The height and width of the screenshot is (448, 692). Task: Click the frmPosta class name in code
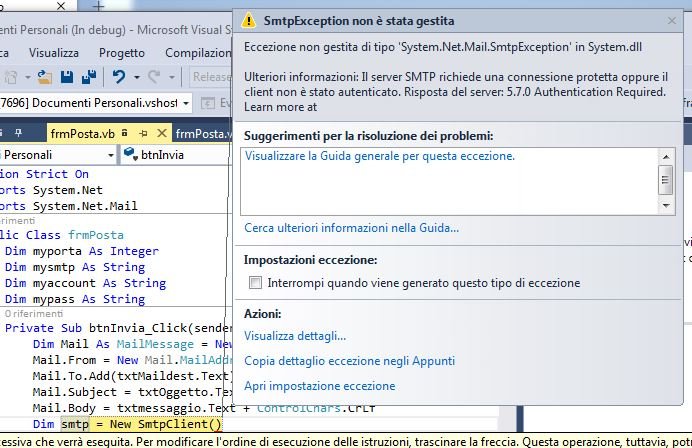tap(96, 235)
